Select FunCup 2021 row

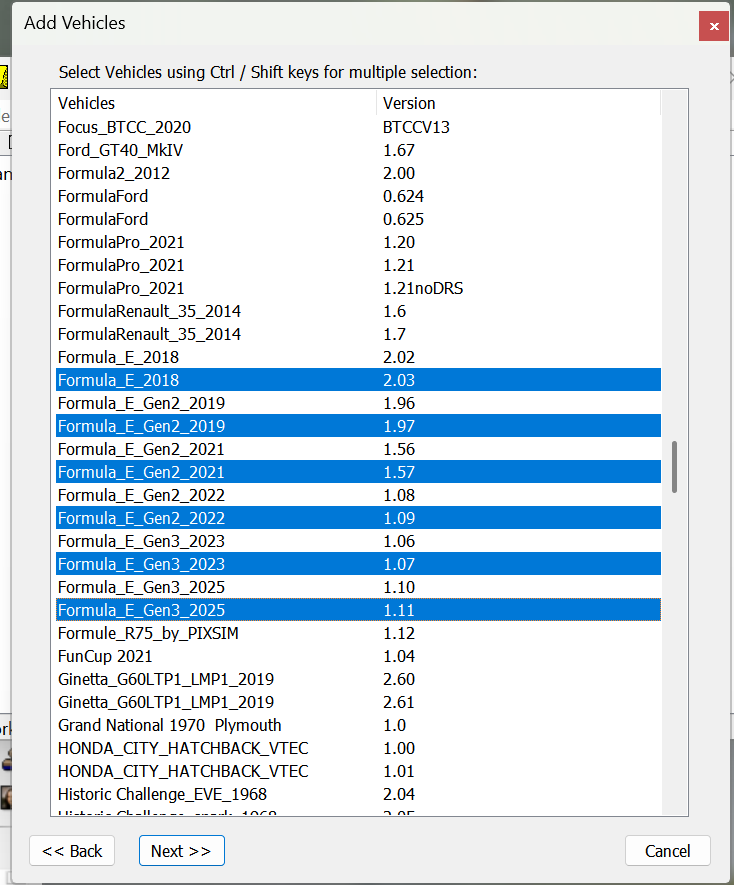[x=359, y=656]
